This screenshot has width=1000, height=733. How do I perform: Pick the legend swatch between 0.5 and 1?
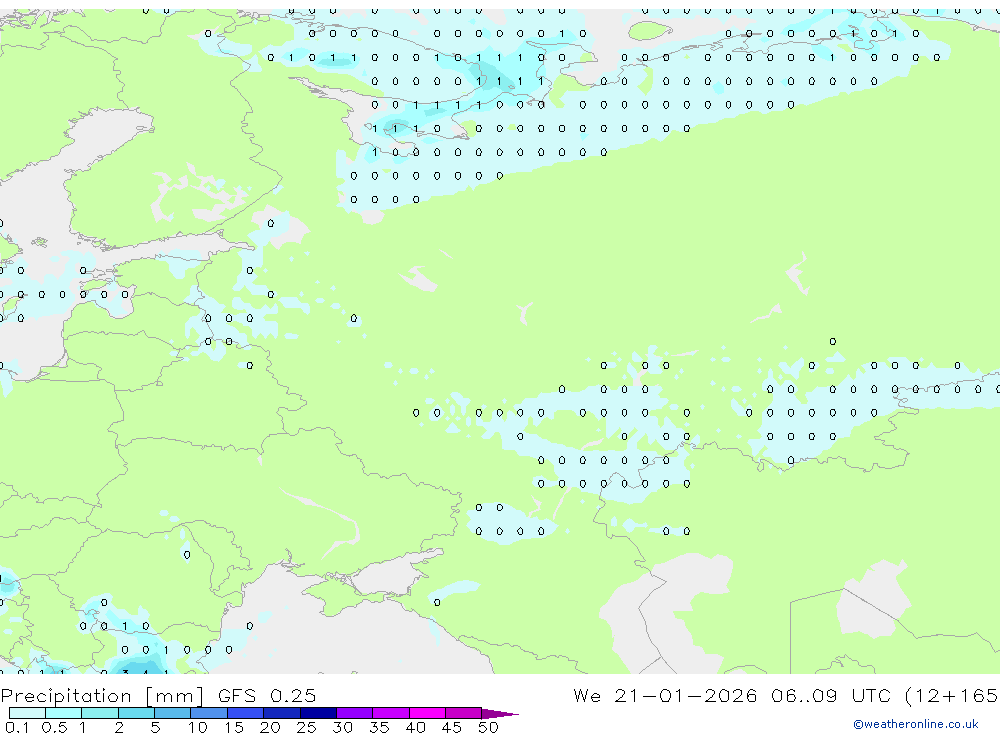[64, 713]
